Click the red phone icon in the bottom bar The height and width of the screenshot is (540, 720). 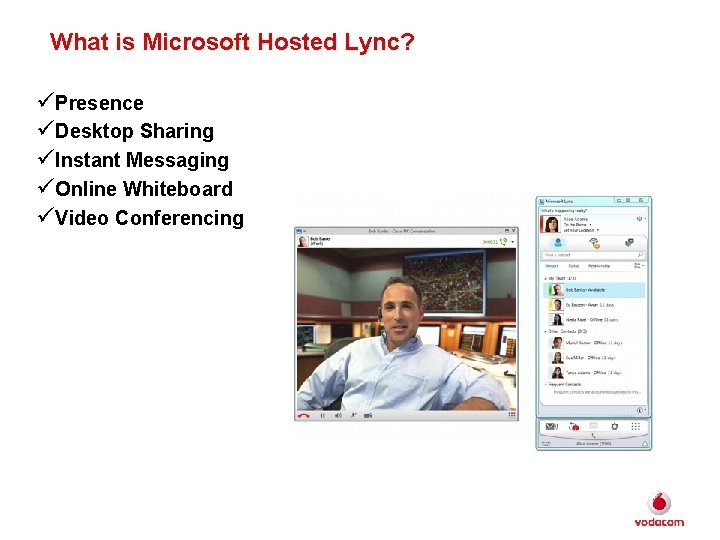[x=574, y=427]
